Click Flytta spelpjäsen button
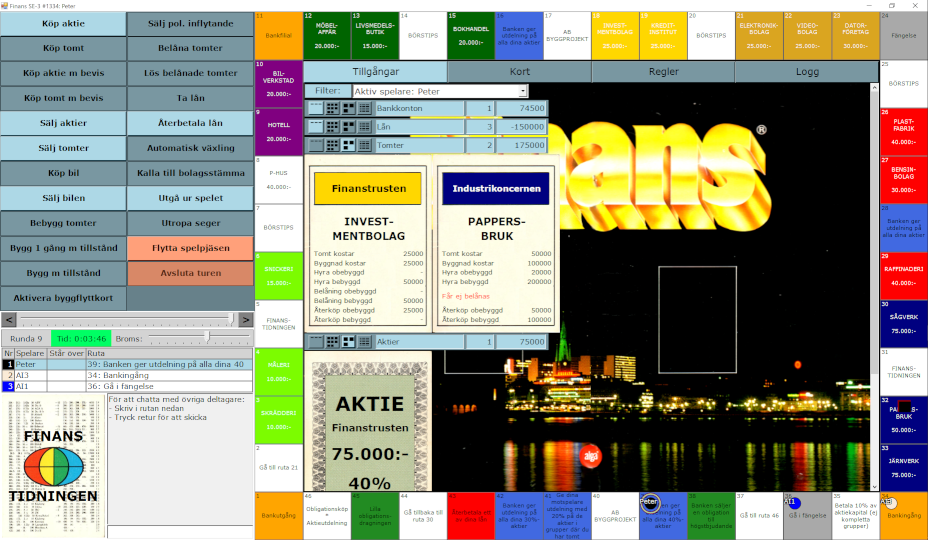Image resolution: width=928 pixels, height=540 pixels. 190,248
